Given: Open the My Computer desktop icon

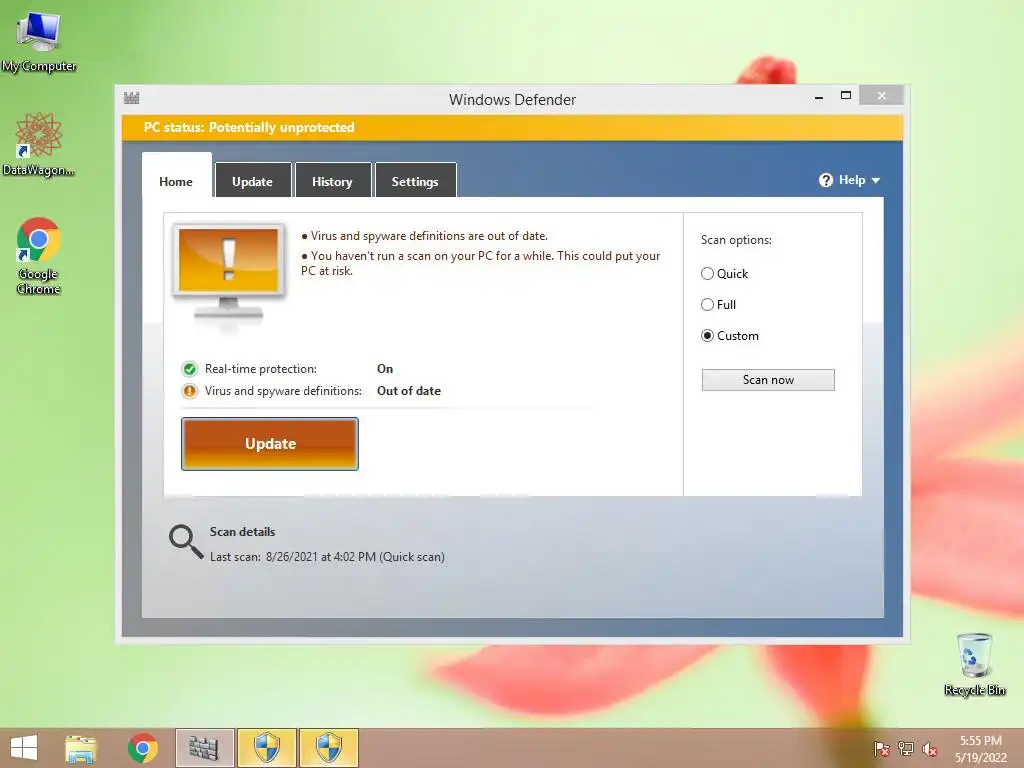Looking at the screenshot, I should pos(39,41).
